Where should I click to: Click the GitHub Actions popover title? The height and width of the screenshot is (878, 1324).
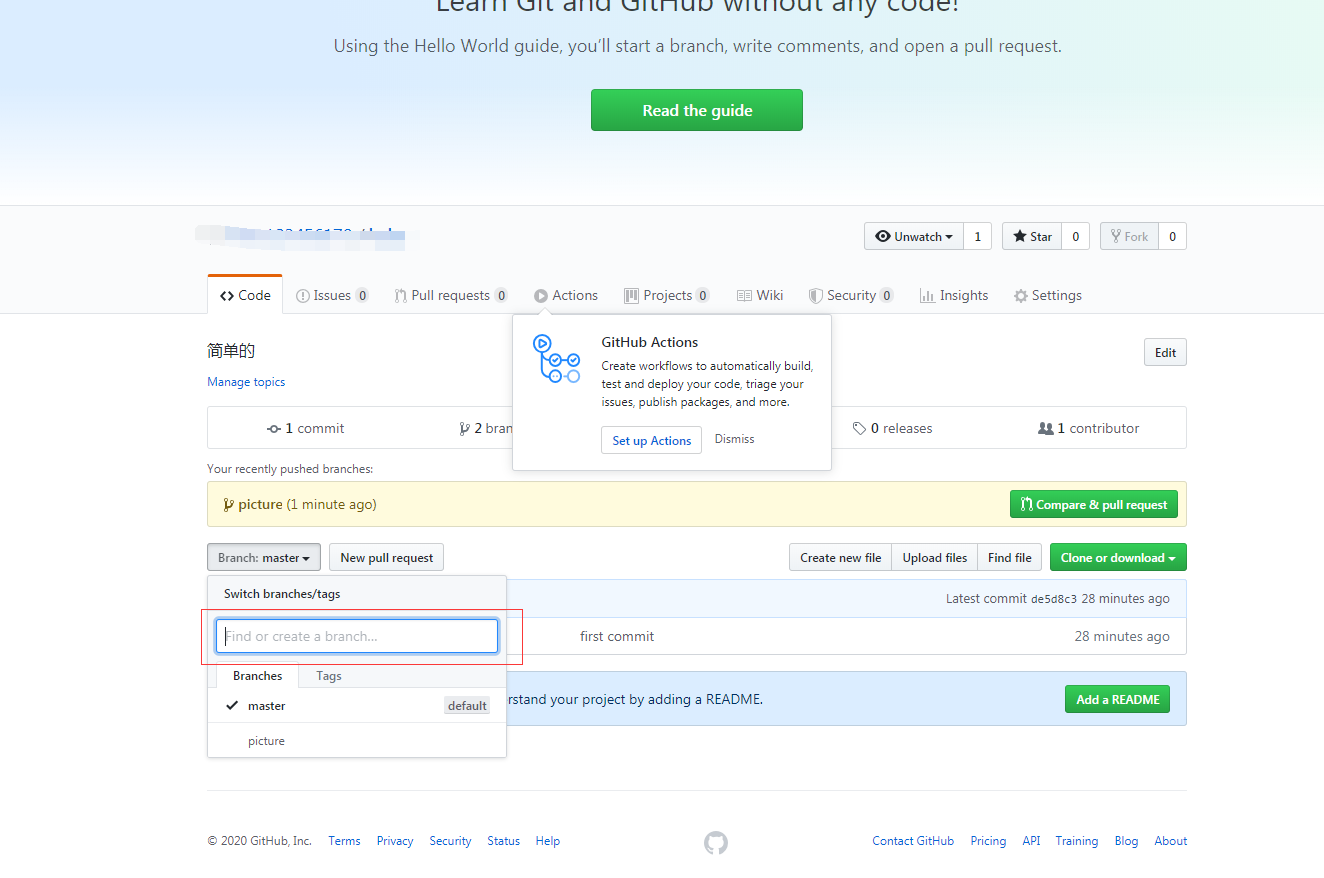(x=650, y=342)
